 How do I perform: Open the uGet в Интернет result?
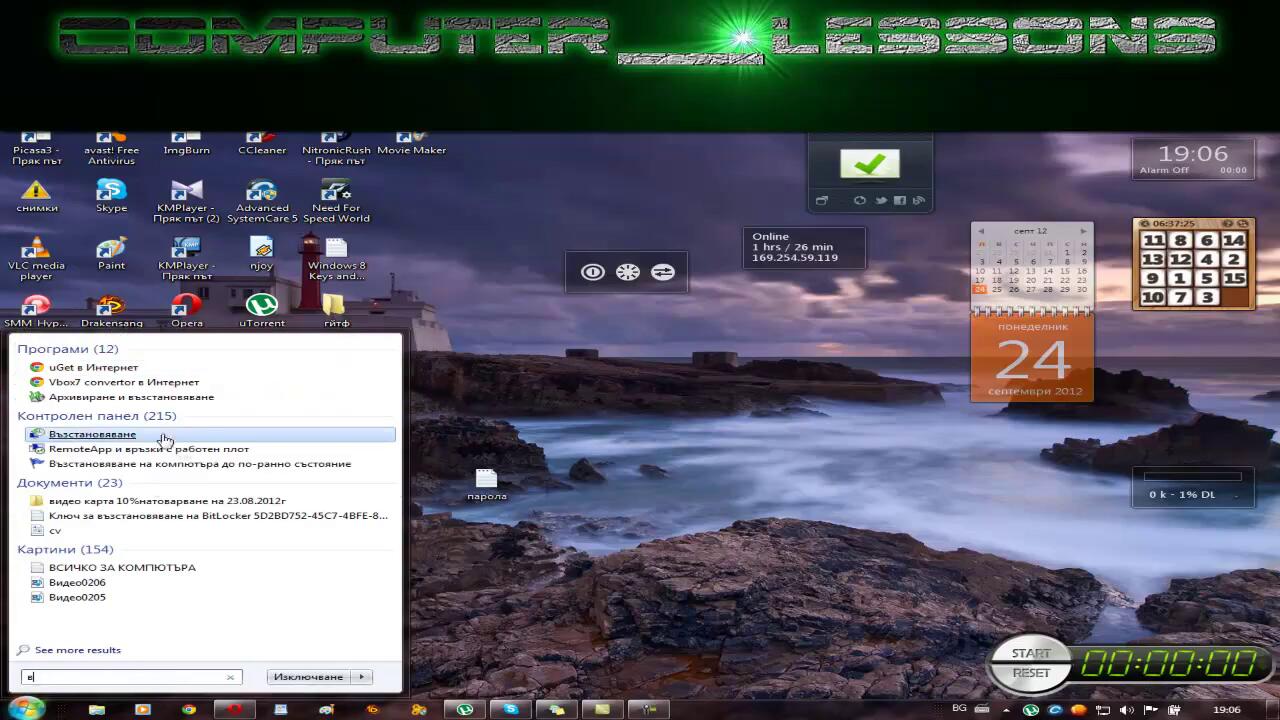pos(93,367)
